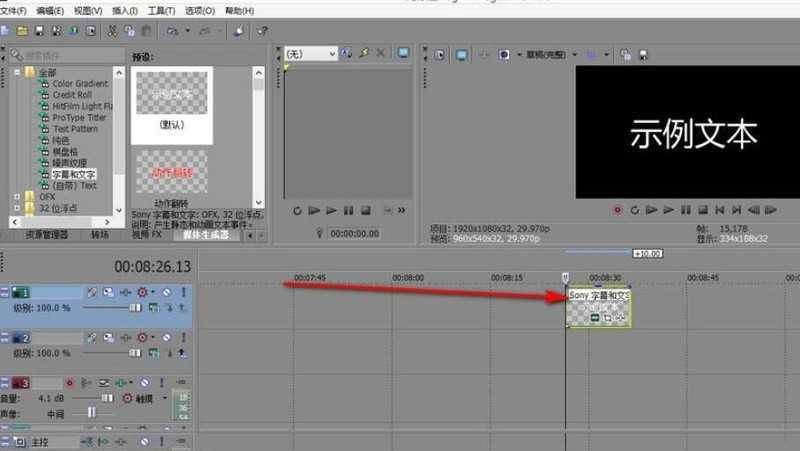Expand the OFX folder in plugin tree
This screenshot has width=800, height=451.
click(x=17, y=197)
